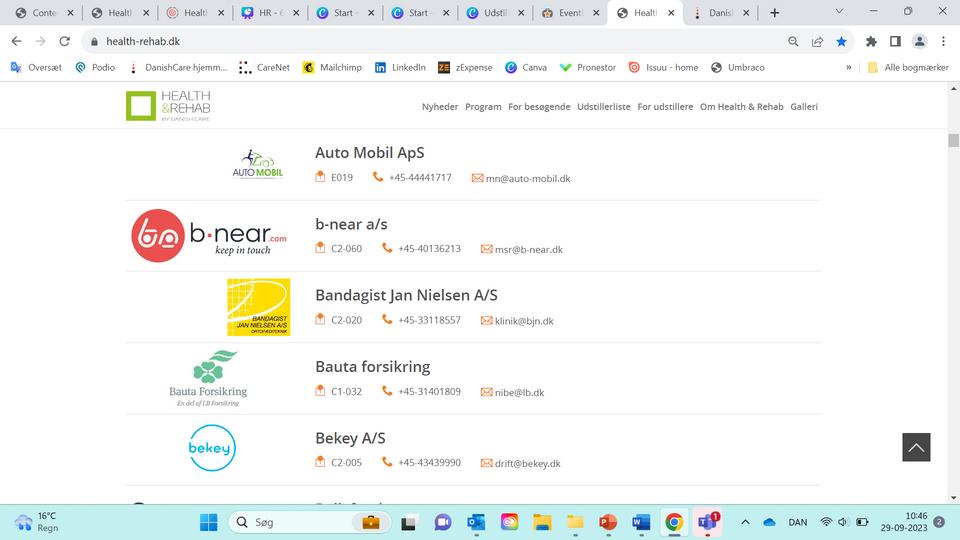Bookmark this page with the star icon
The width and height of the screenshot is (960, 540).
click(x=841, y=41)
